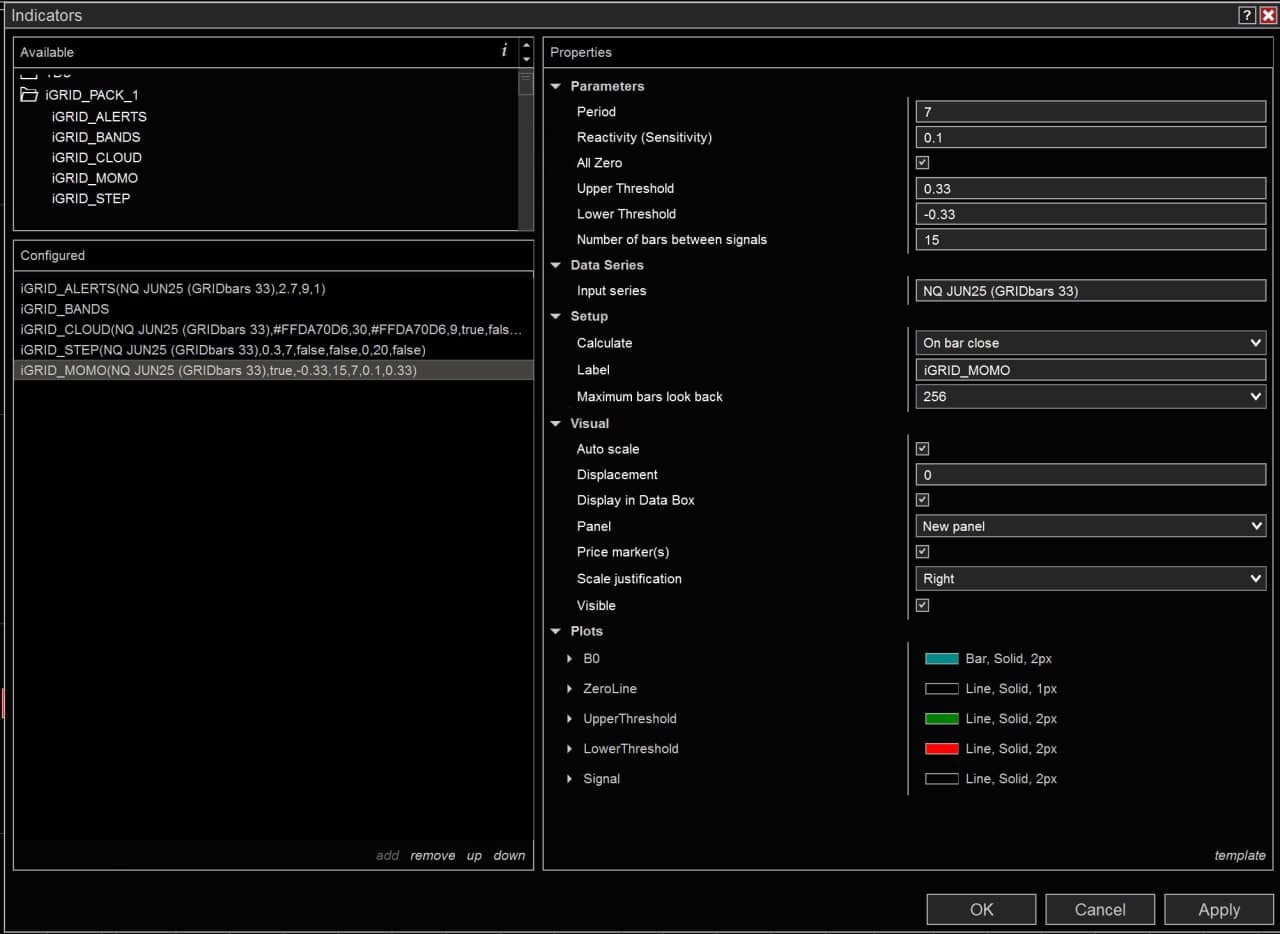
Task: Collapse the Parameters section
Action: tap(557, 87)
